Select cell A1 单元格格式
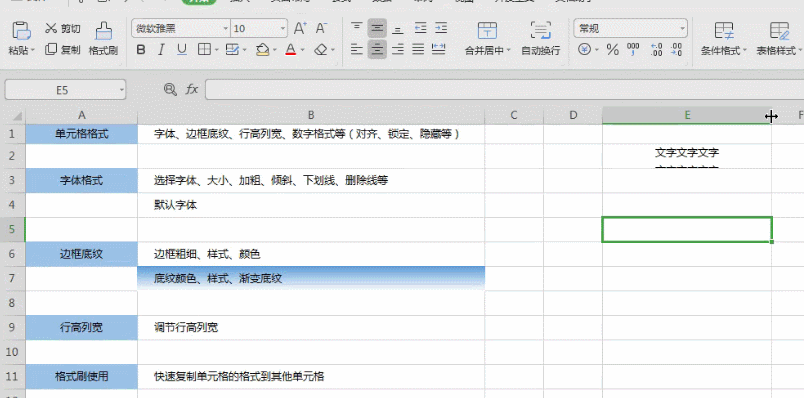 [x=82, y=134]
